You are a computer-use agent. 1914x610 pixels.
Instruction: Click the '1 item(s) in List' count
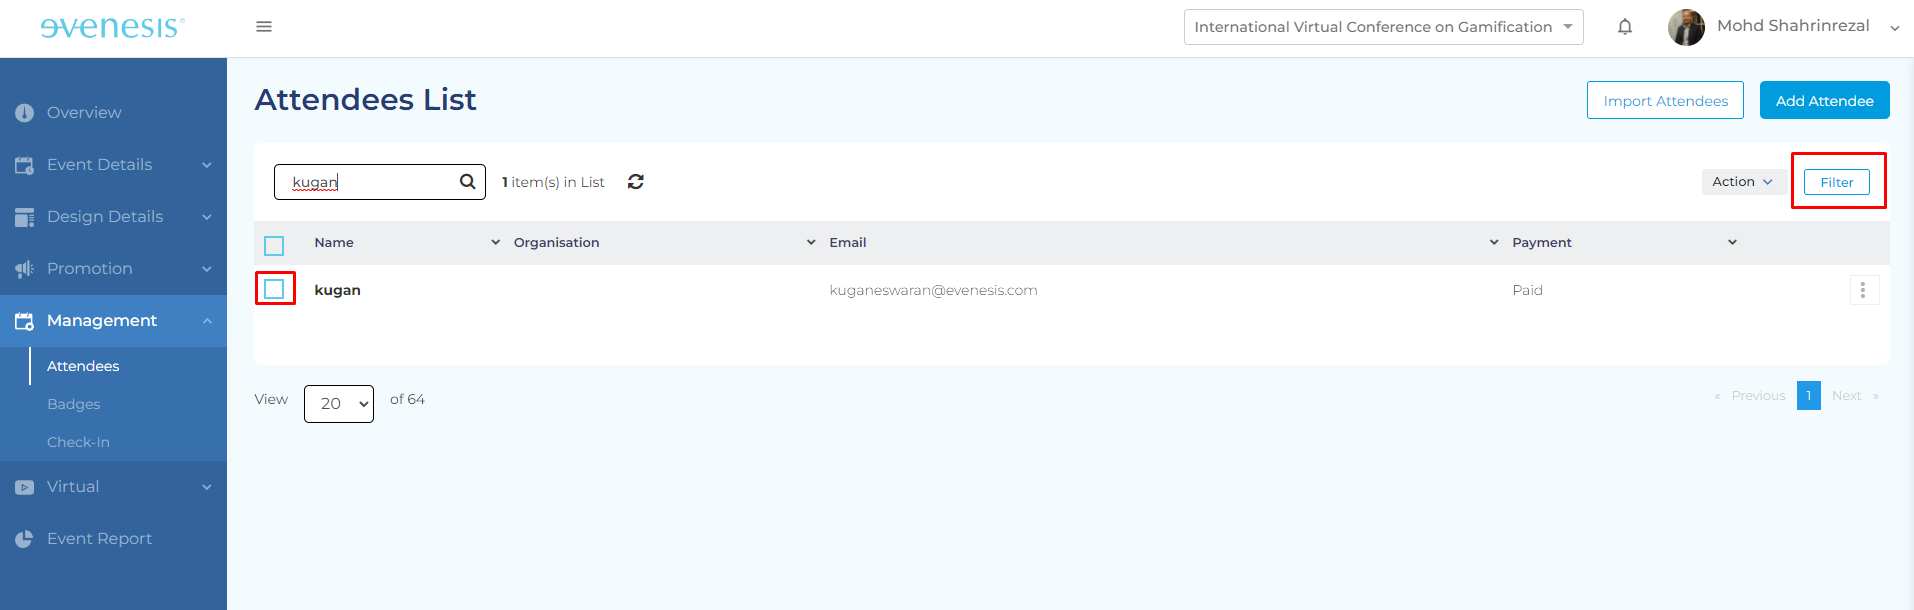[553, 182]
